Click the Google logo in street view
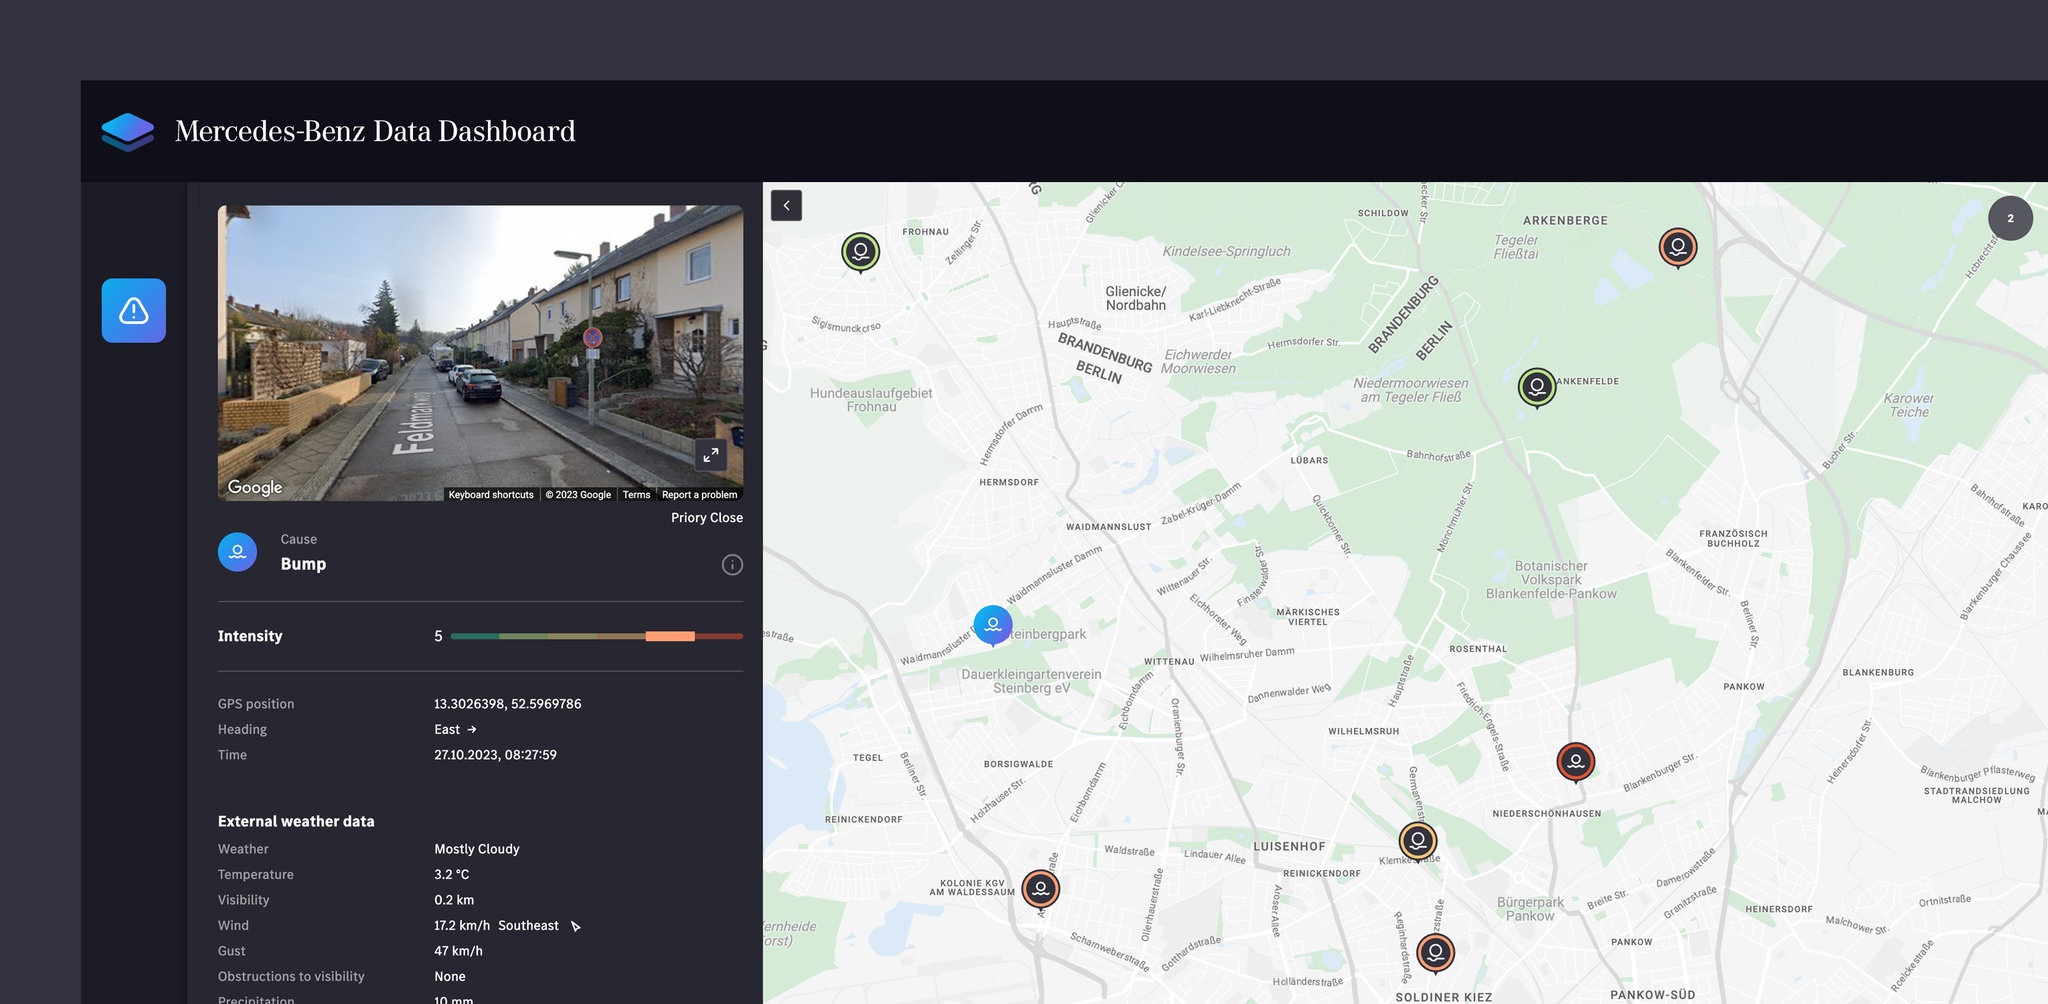 point(255,487)
